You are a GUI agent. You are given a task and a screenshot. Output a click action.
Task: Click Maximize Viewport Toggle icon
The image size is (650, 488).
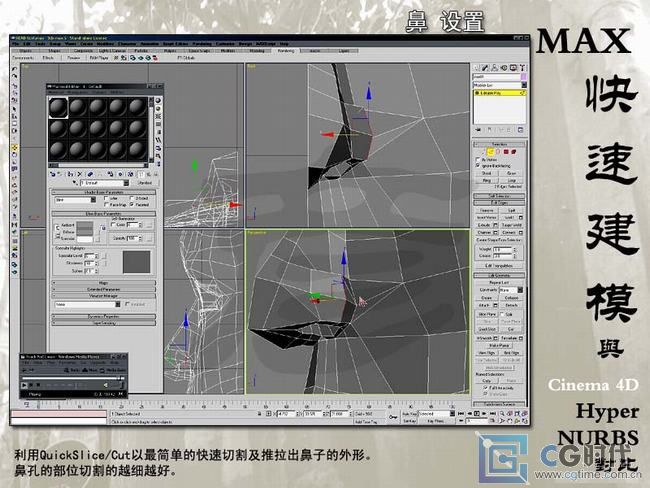[x=525, y=420]
